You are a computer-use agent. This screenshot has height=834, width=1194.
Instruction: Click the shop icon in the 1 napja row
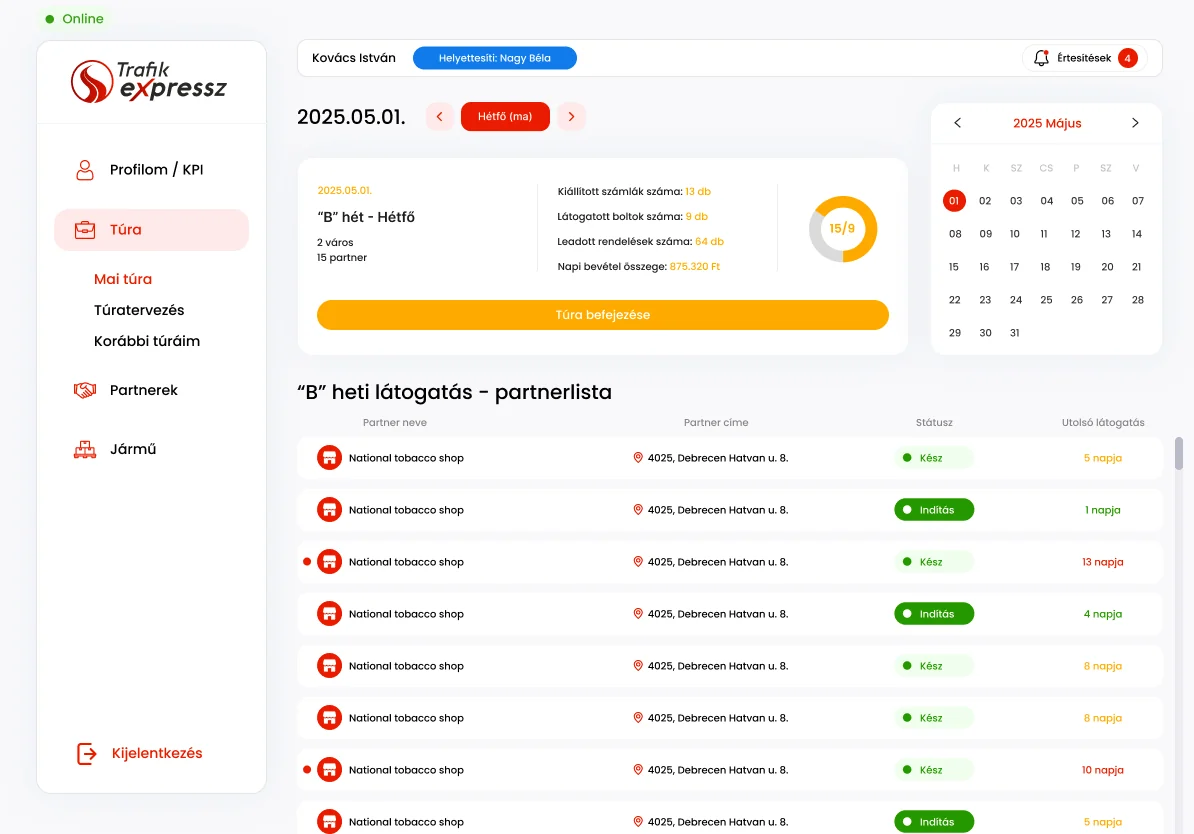(x=329, y=510)
